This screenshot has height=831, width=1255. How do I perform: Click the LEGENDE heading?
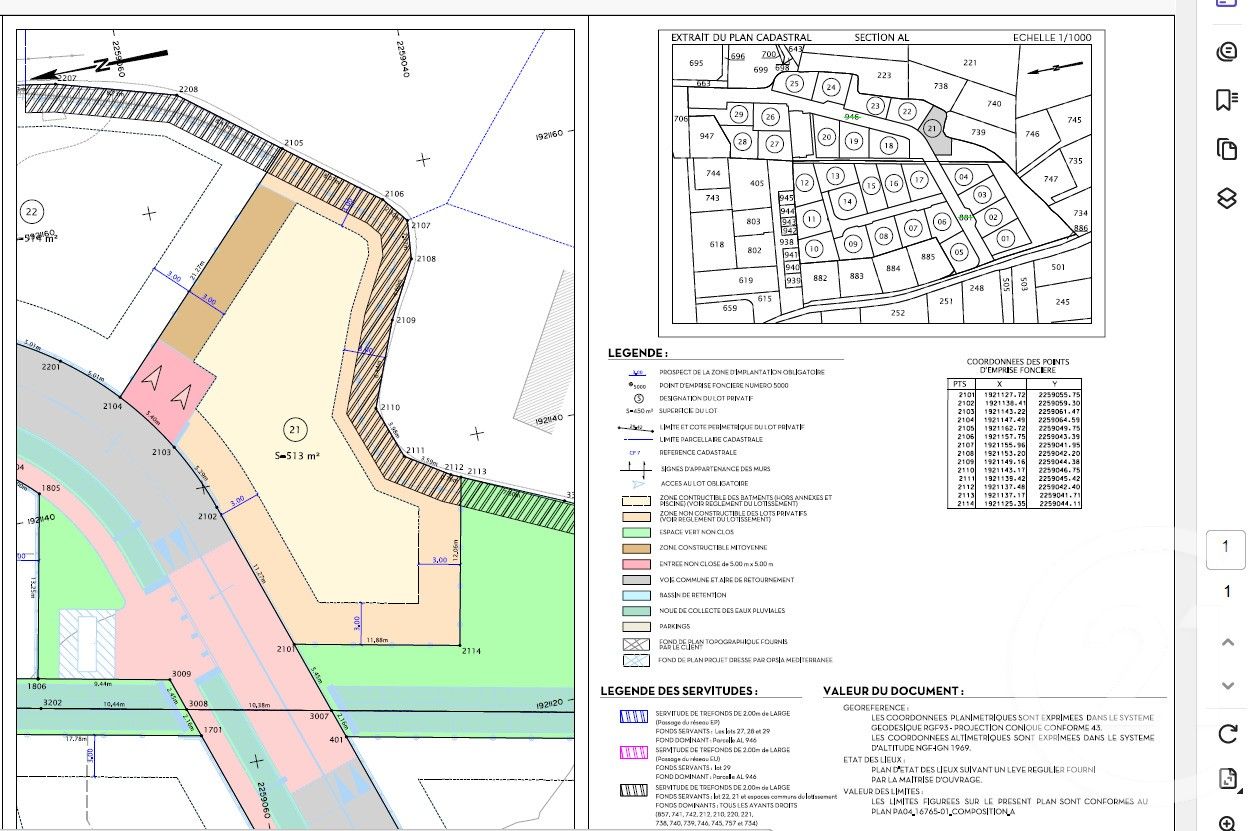(x=638, y=353)
